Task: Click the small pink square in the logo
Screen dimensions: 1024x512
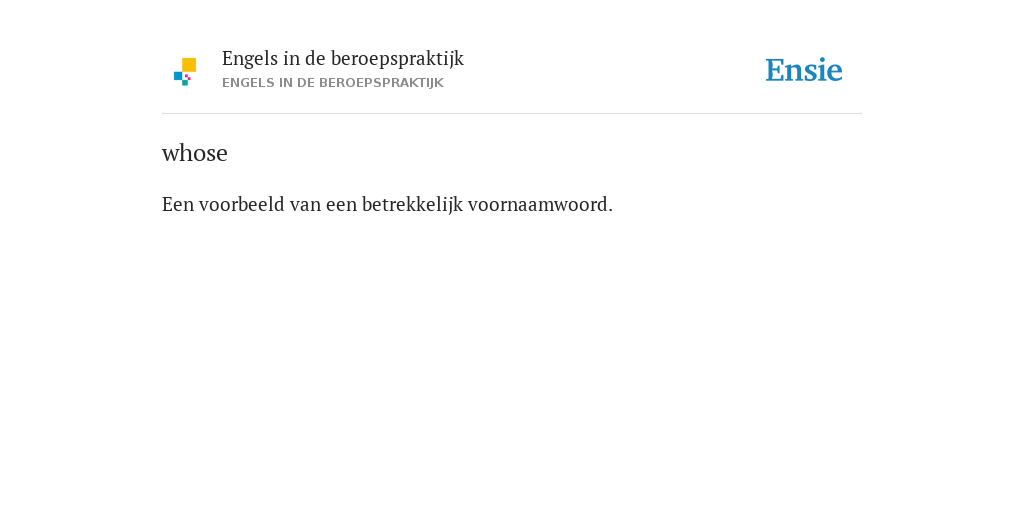Action: [x=186, y=76]
